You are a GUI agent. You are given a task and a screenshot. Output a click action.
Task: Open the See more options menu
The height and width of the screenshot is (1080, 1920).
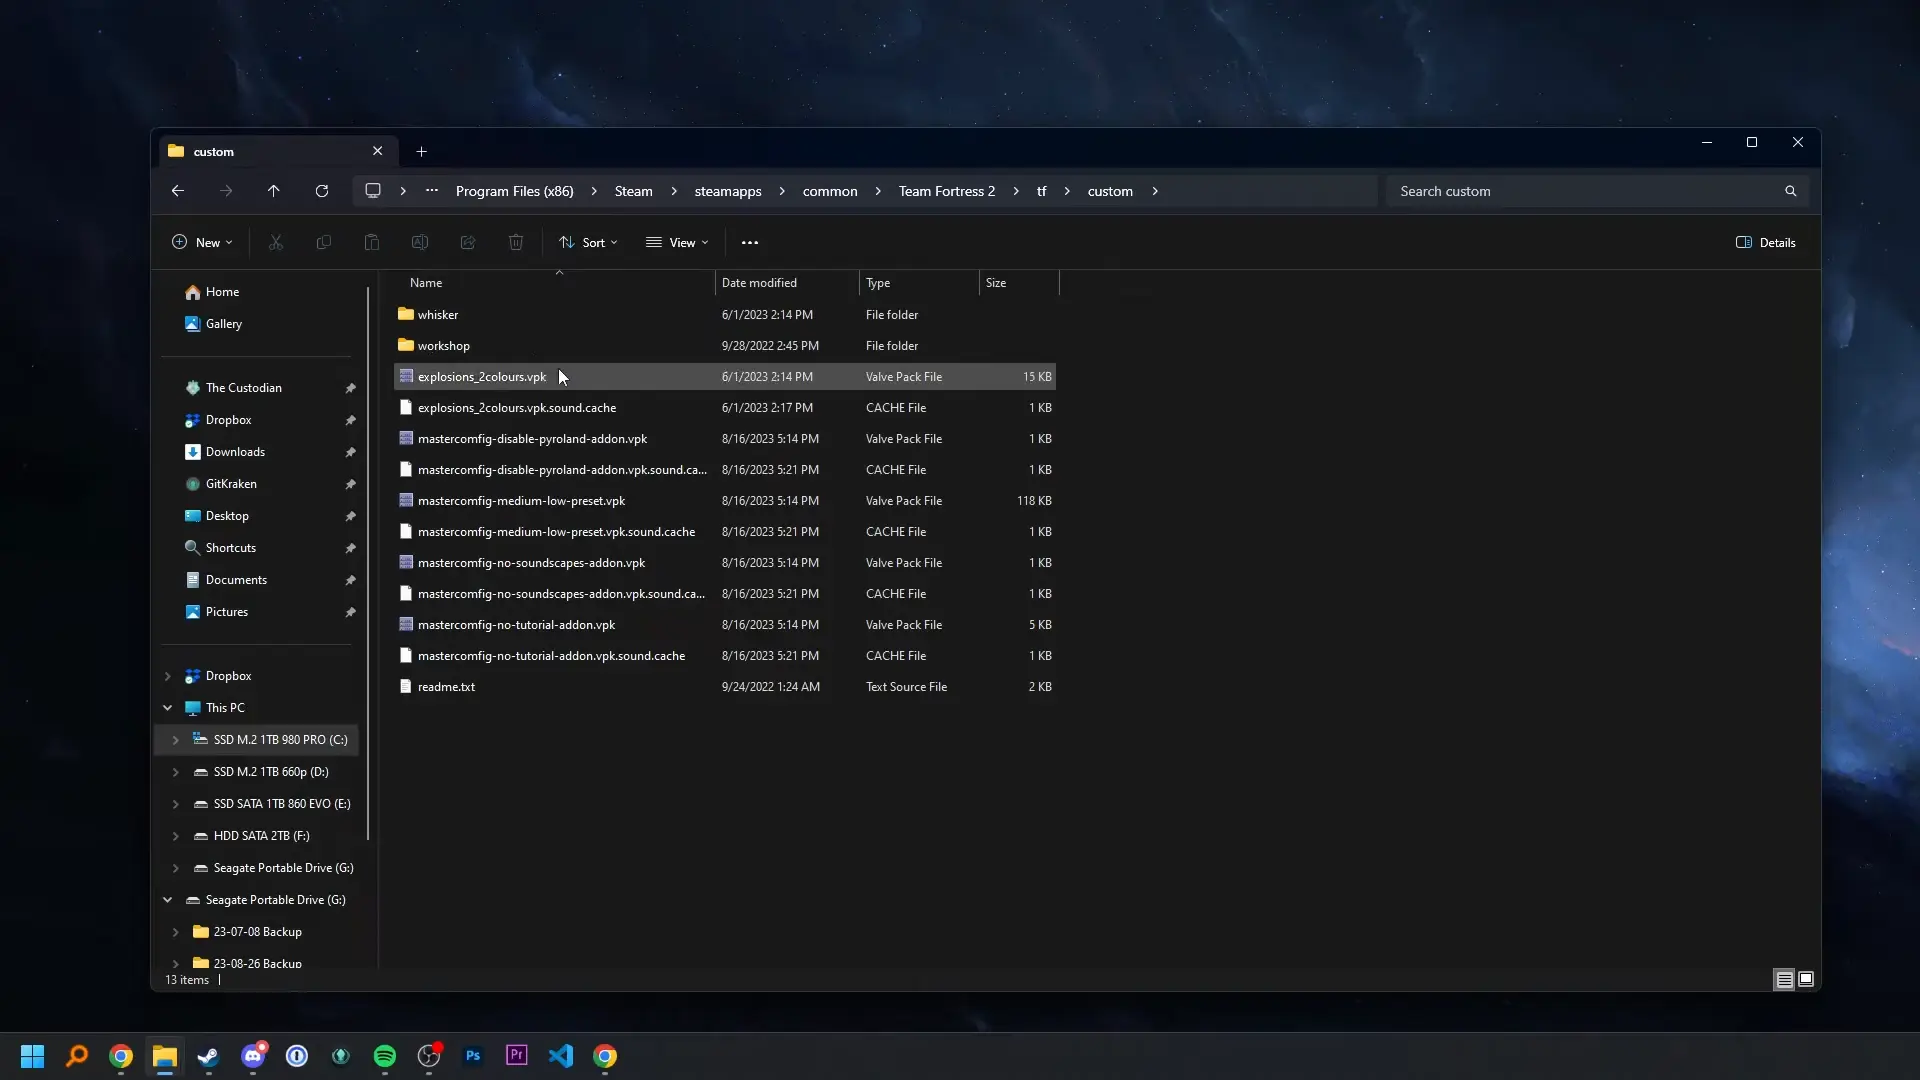click(750, 243)
